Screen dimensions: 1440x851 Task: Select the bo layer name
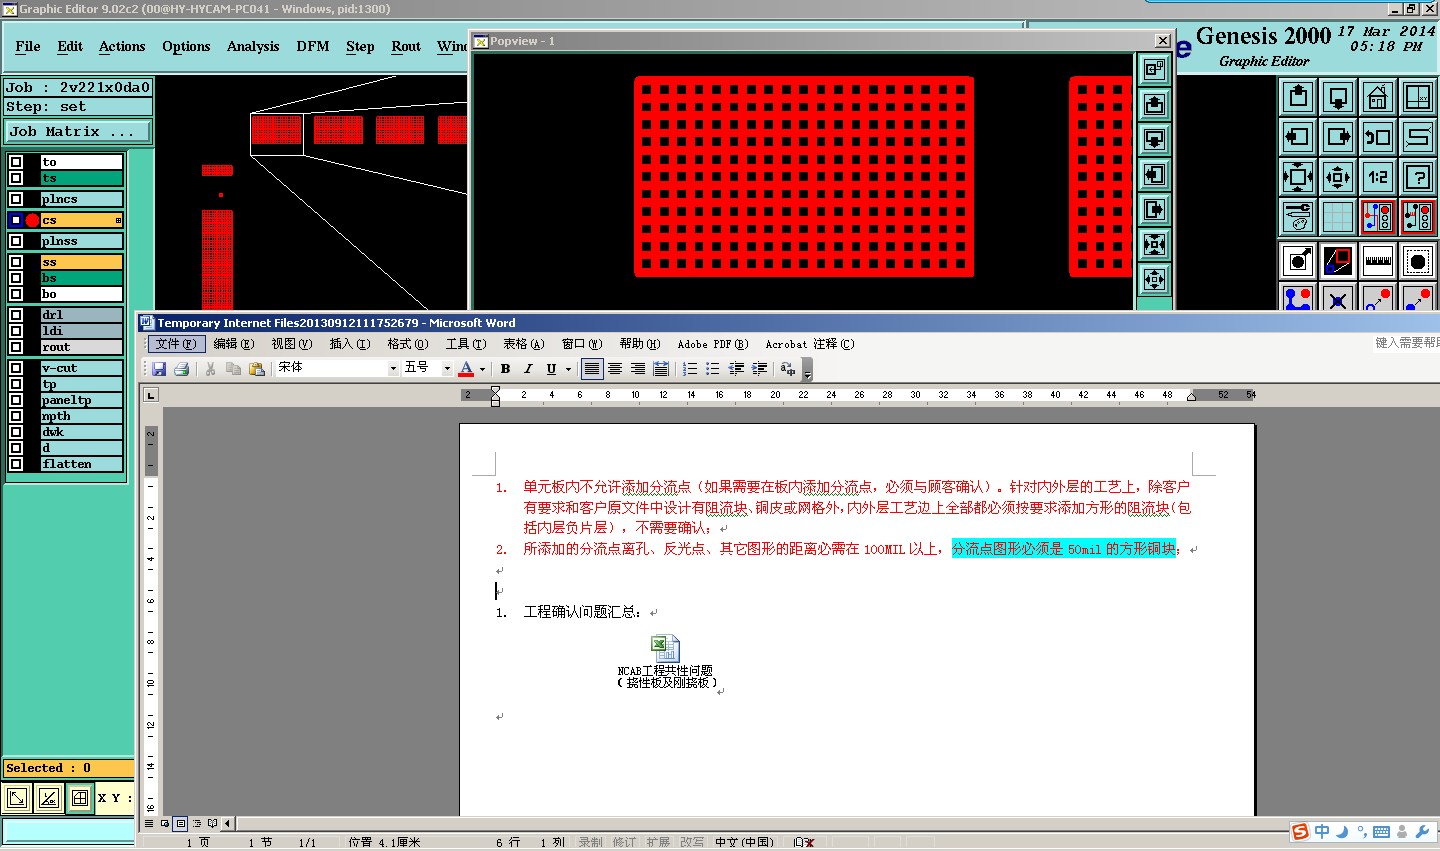pyautogui.click(x=81, y=294)
